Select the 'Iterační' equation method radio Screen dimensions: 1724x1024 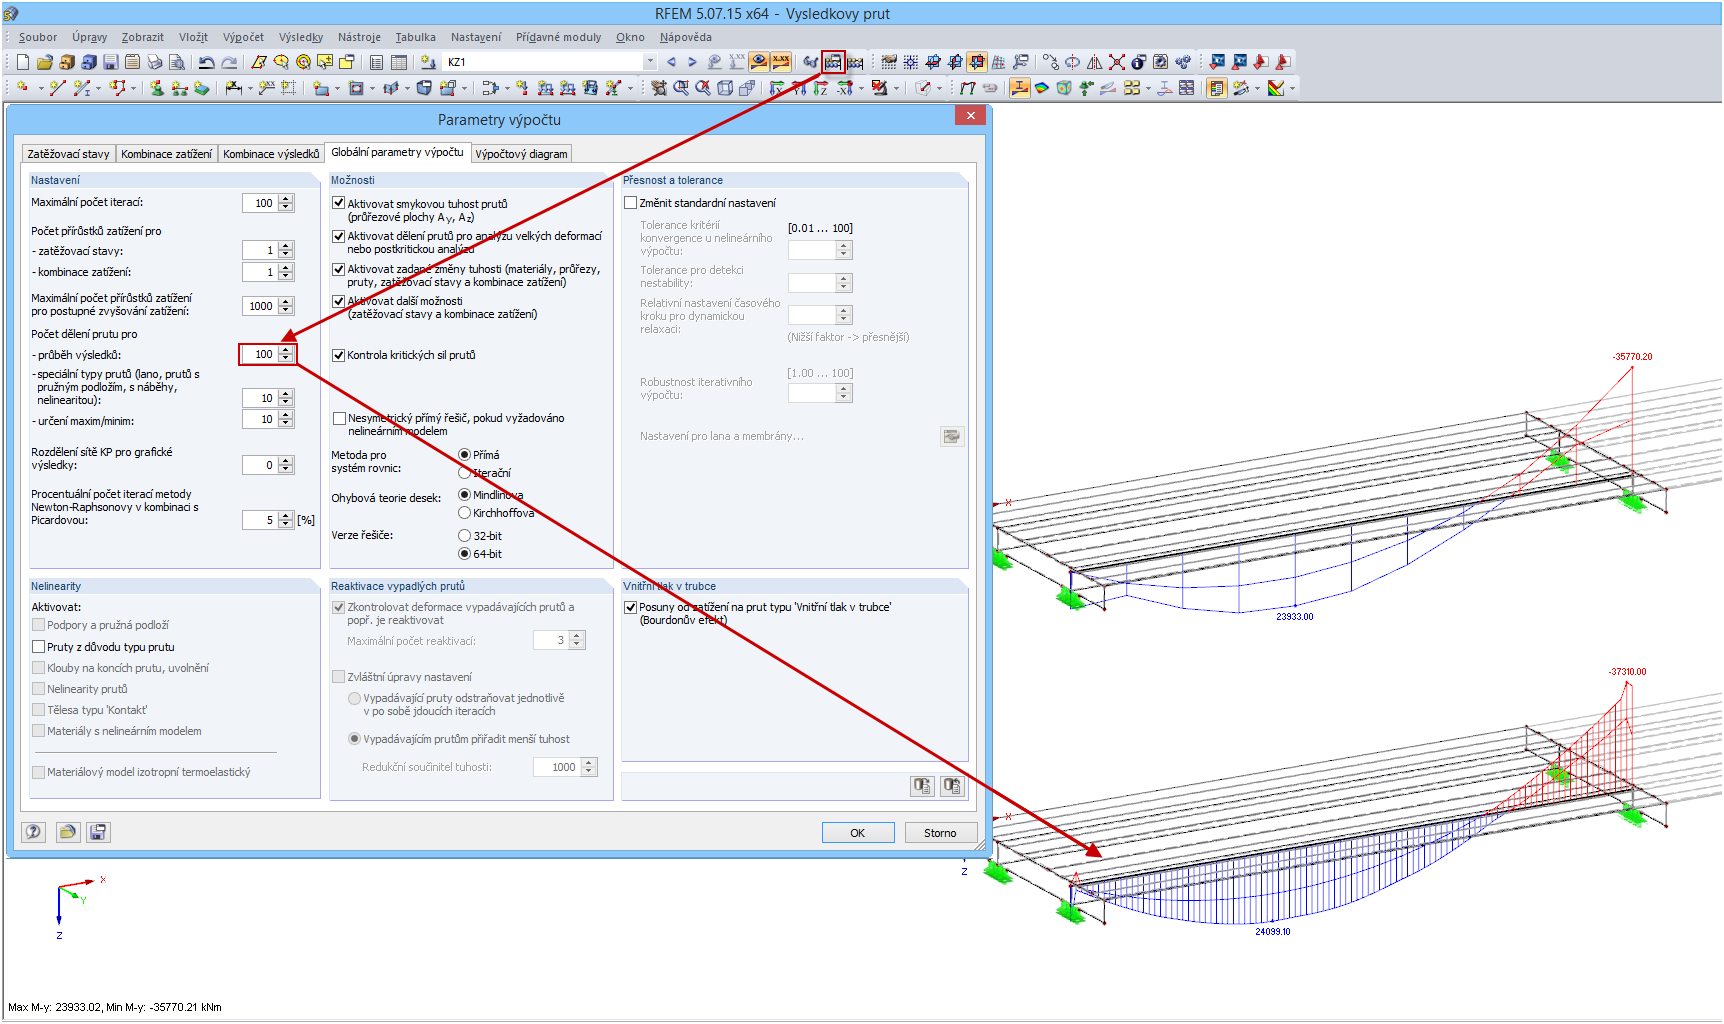click(x=464, y=473)
